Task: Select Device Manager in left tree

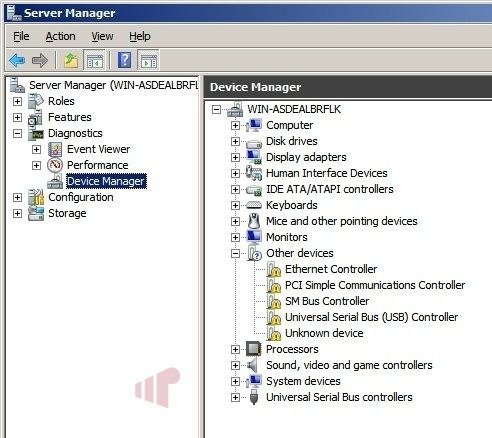Action: click(x=106, y=181)
